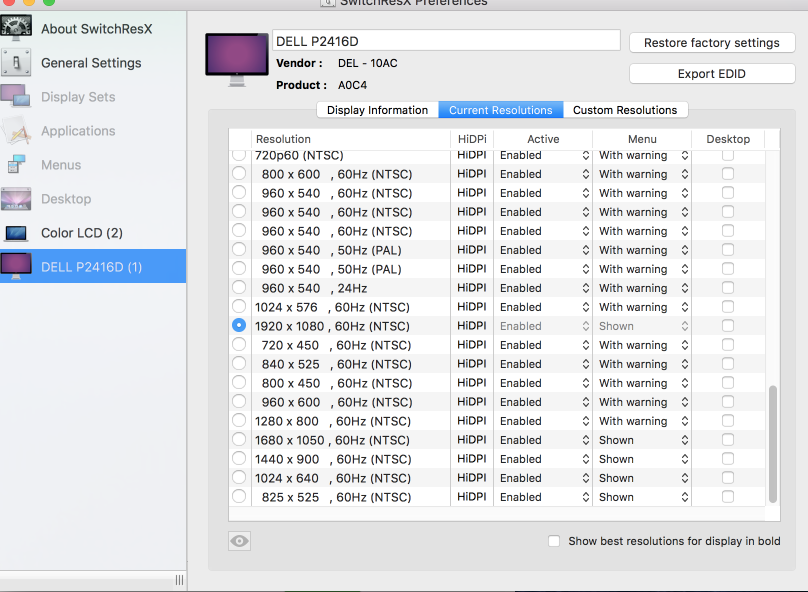Click the Active column header

pyautogui.click(x=543, y=139)
